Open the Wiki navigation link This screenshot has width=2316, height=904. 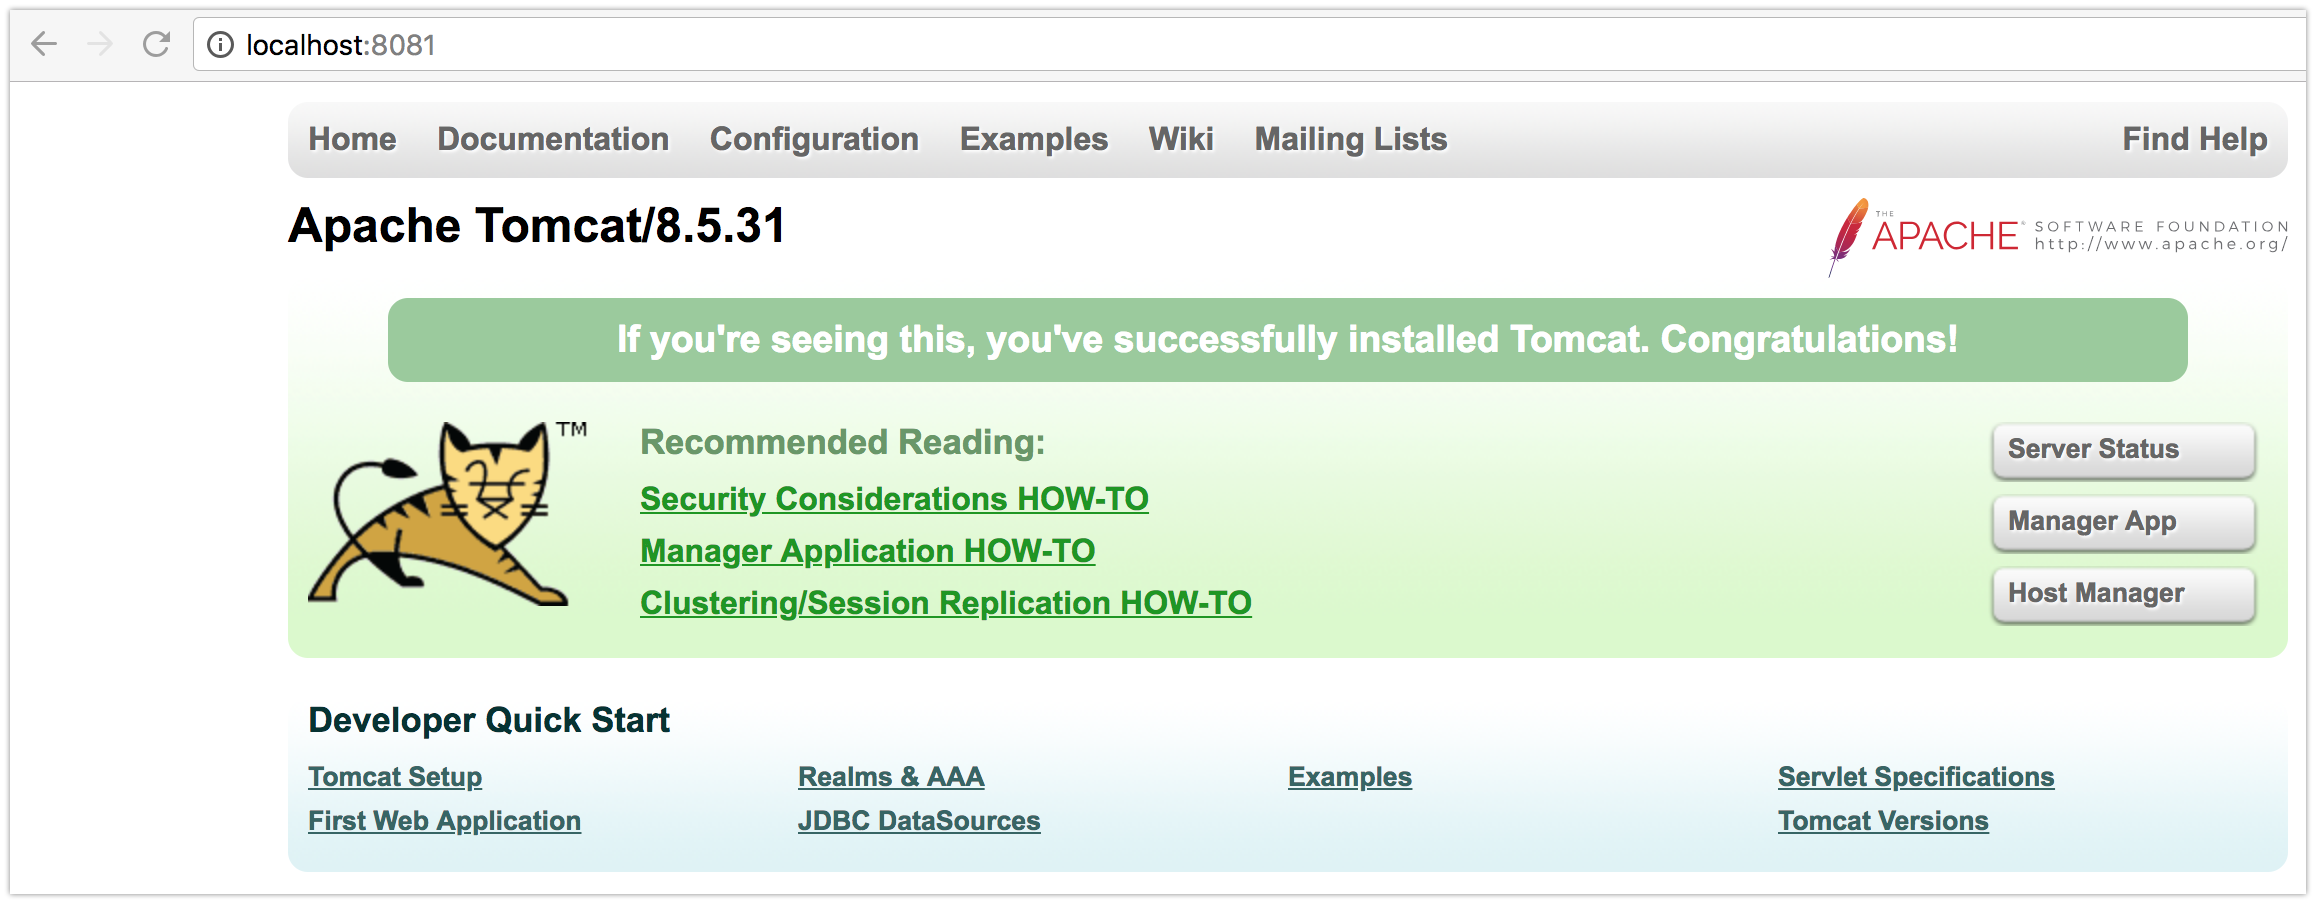click(1181, 139)
